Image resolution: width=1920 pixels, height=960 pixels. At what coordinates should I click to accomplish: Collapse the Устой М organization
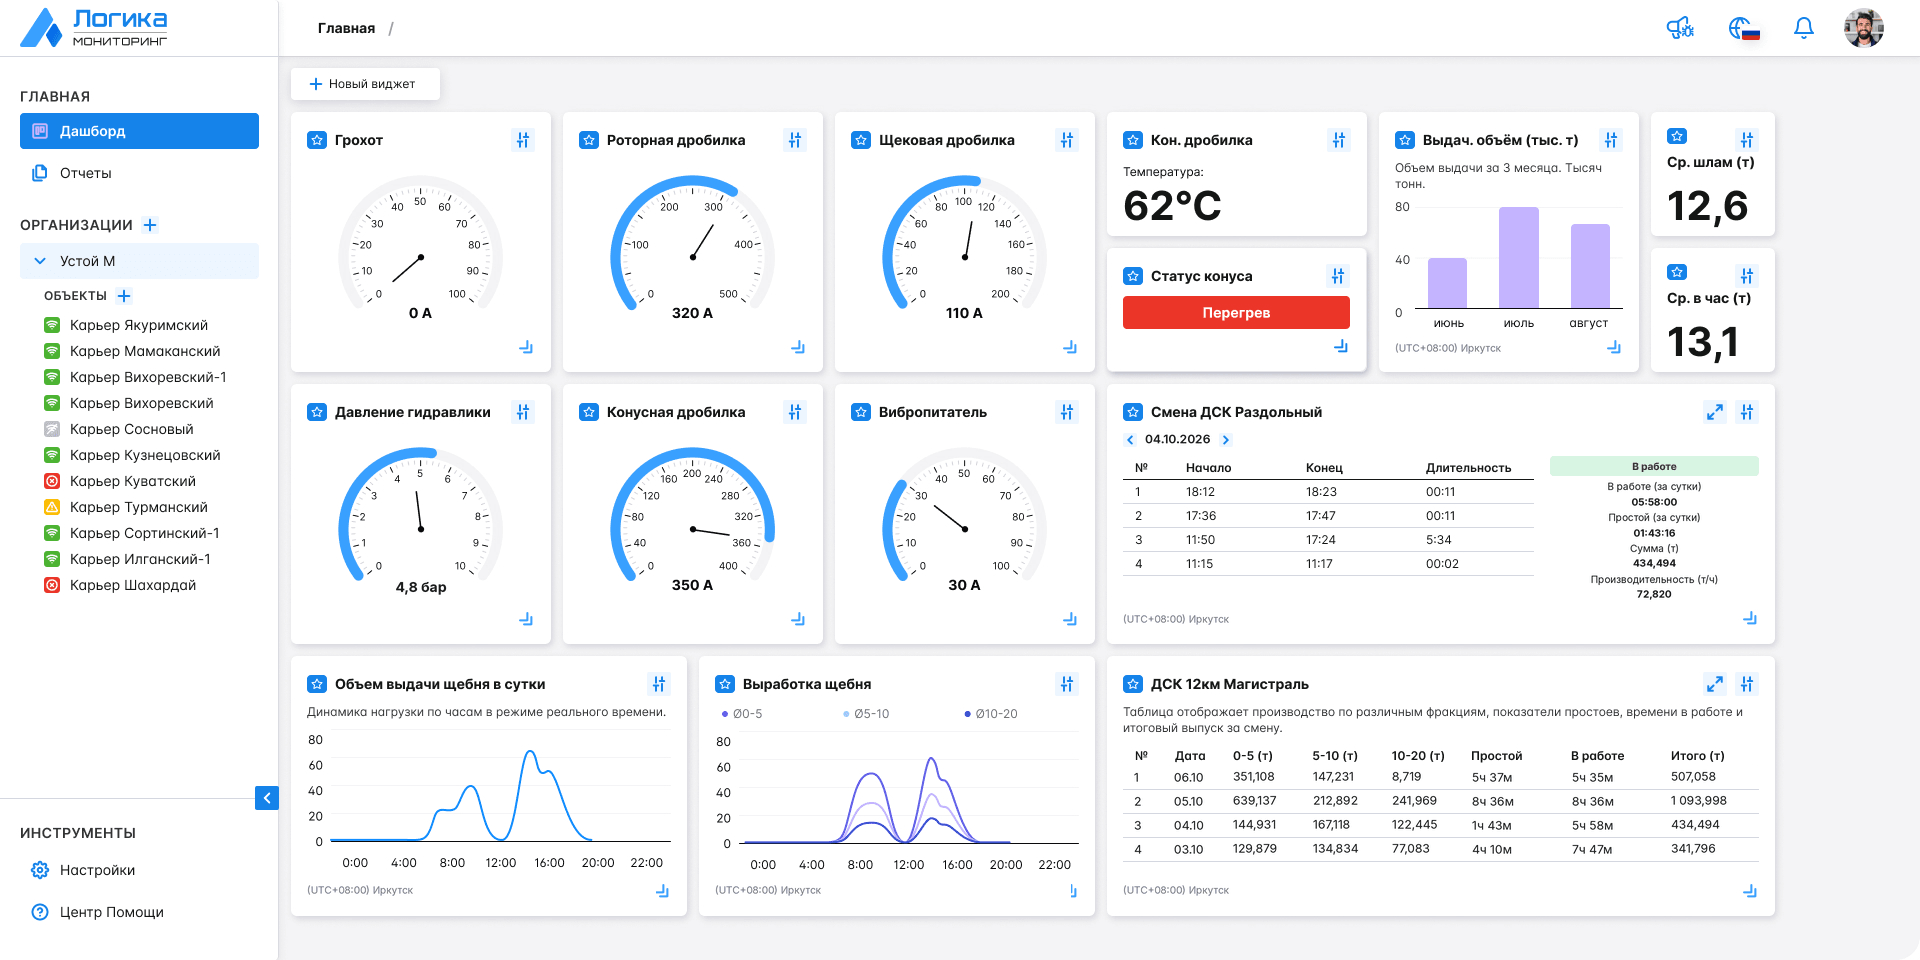(40, 261)
